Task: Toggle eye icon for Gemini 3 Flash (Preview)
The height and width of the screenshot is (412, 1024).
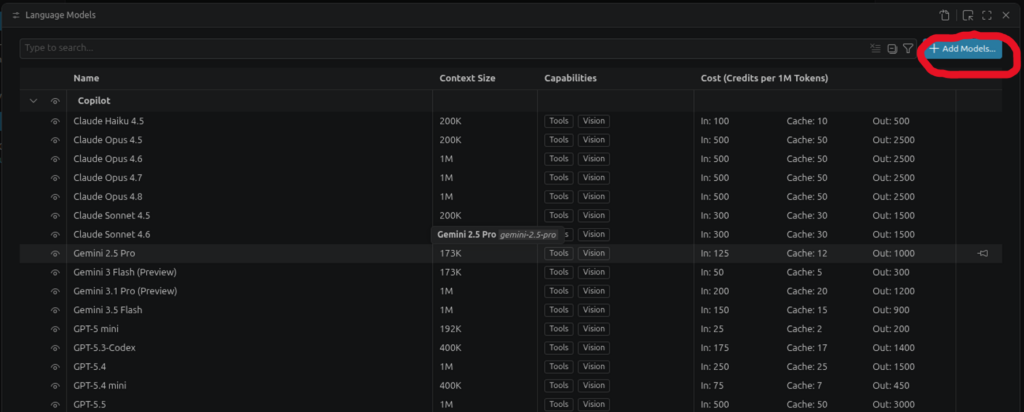Action: (56, 272)
